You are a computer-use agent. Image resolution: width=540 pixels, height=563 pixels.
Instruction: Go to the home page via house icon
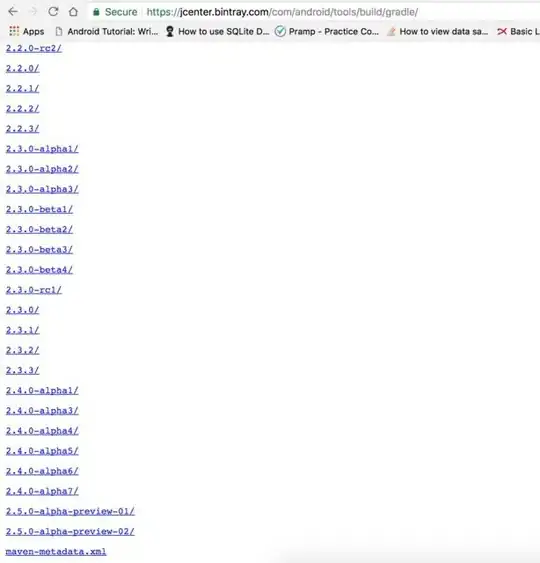pyautogui.click(x=73, y=12)
